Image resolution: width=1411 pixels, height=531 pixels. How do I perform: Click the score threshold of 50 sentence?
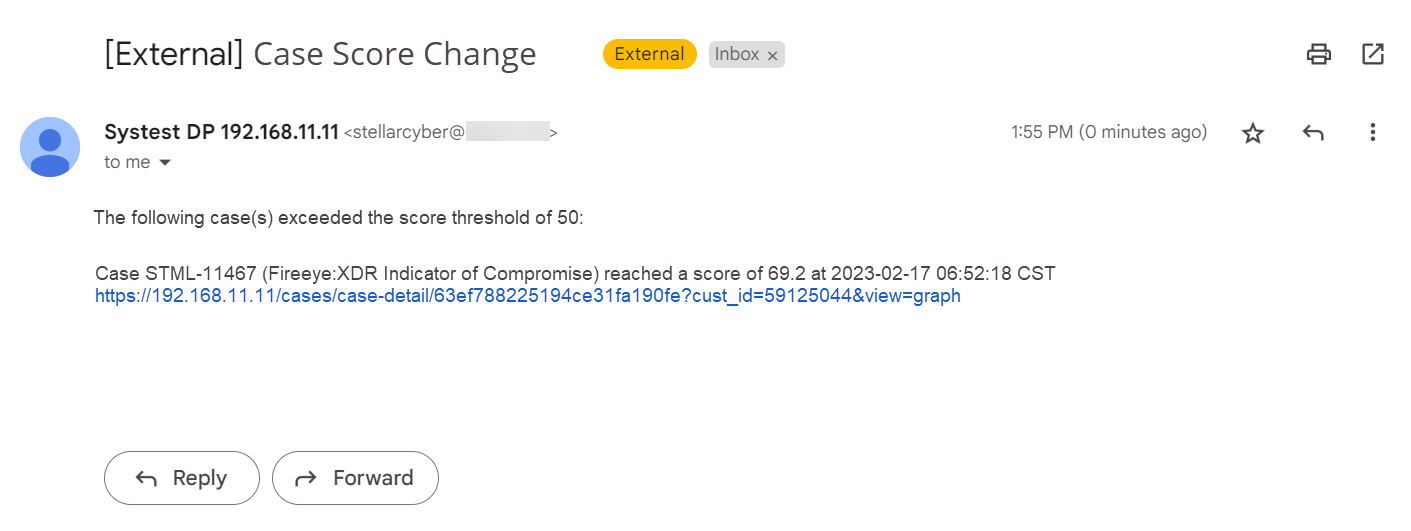click(338, 217)
